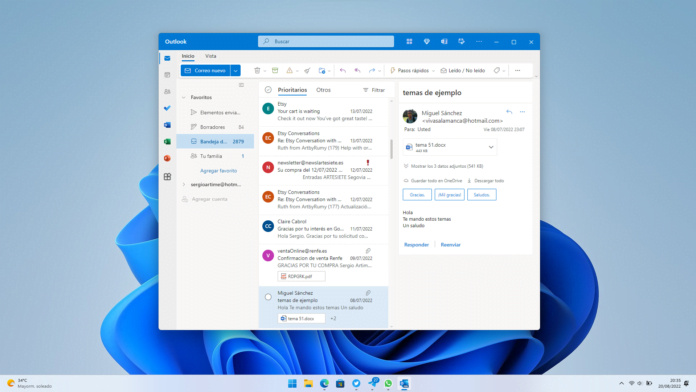696x392 pixels.
Task: Show hidden icons in system tray
Action: [x=621, y=384]
